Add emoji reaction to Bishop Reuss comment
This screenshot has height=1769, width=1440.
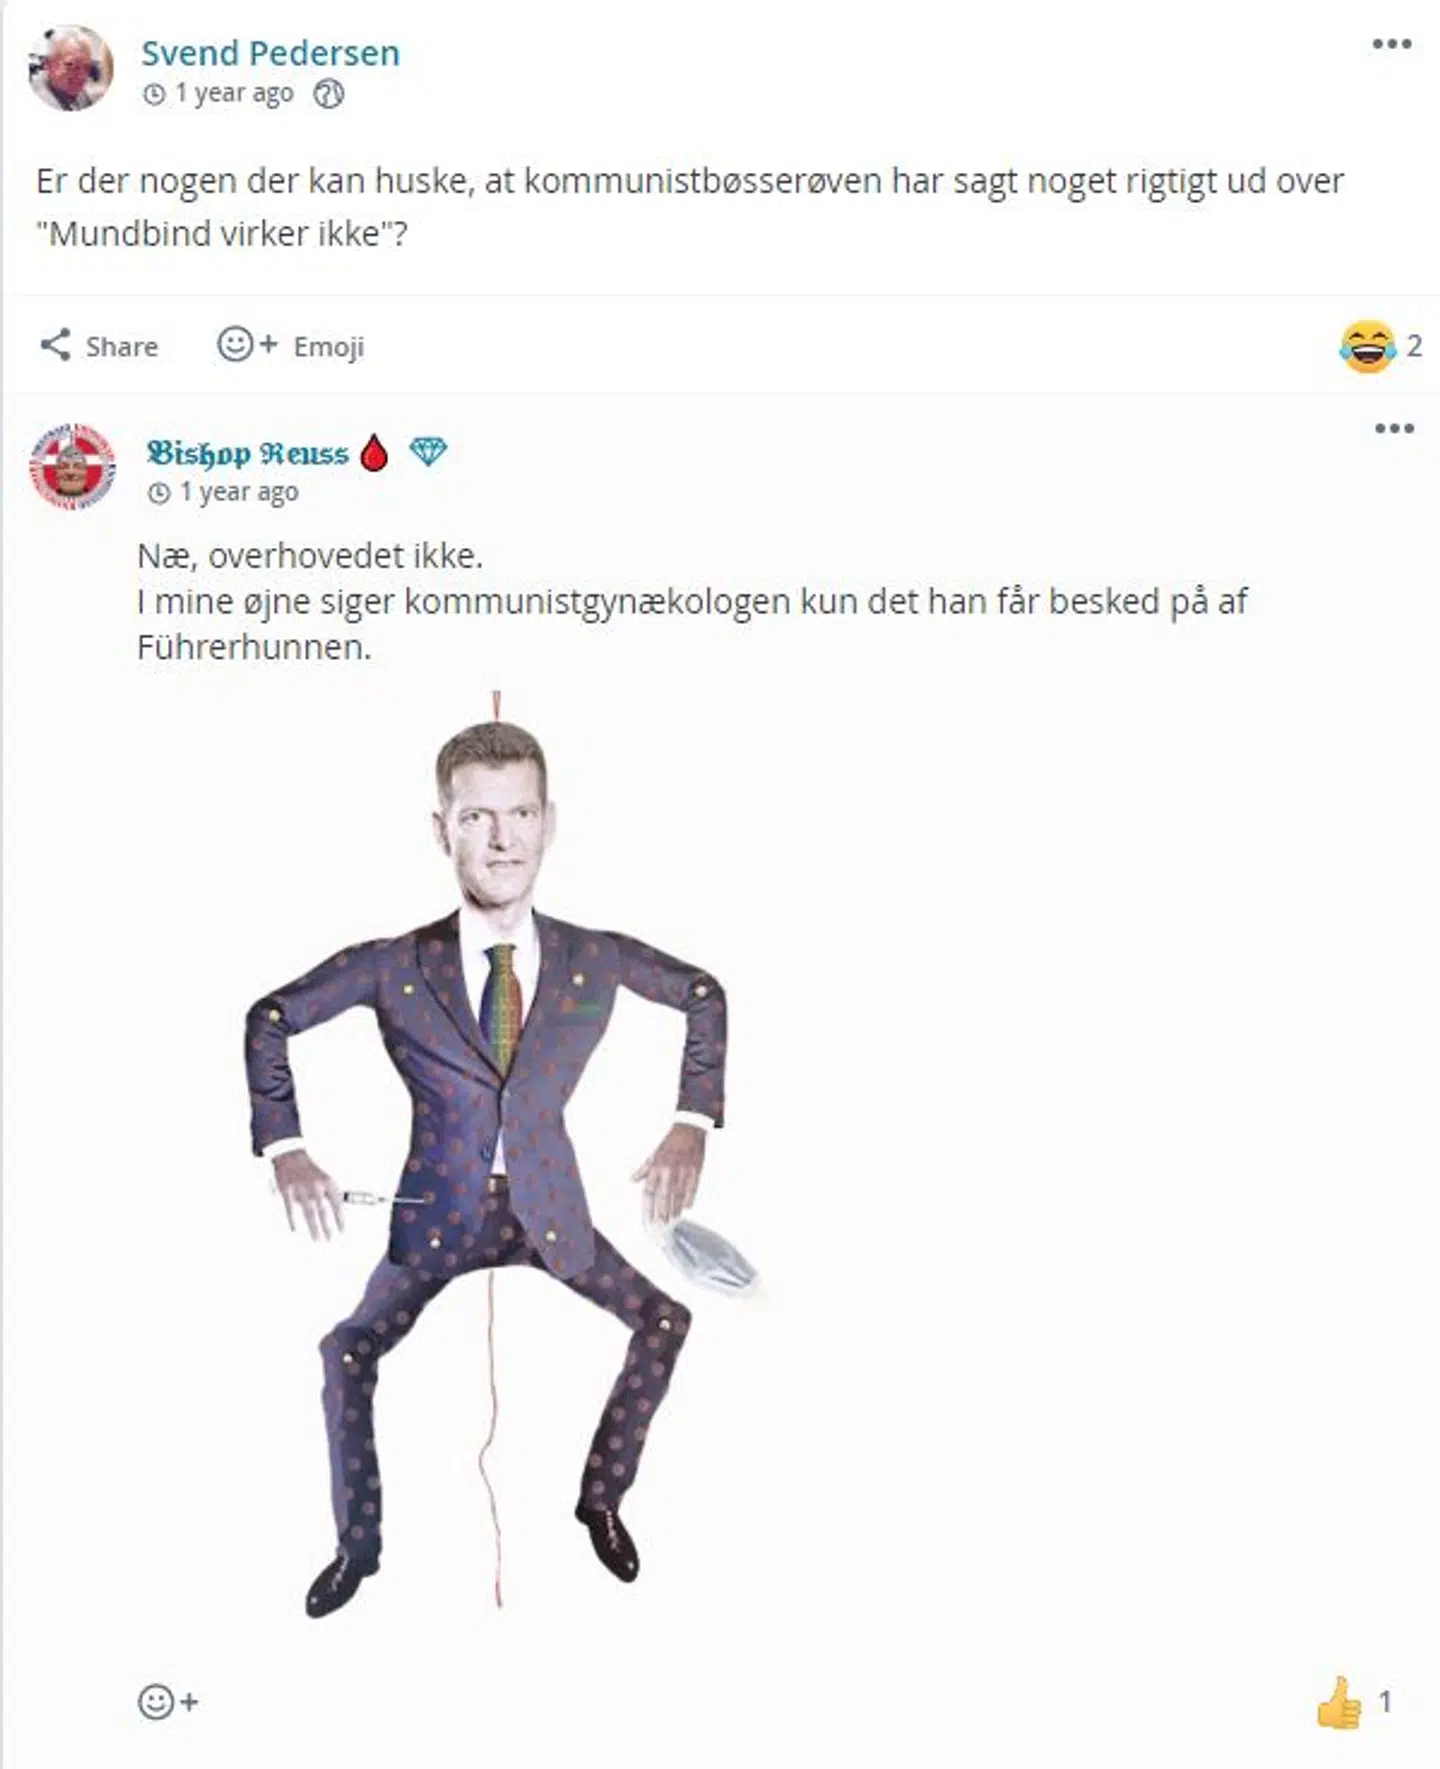tap(167, 1701)
